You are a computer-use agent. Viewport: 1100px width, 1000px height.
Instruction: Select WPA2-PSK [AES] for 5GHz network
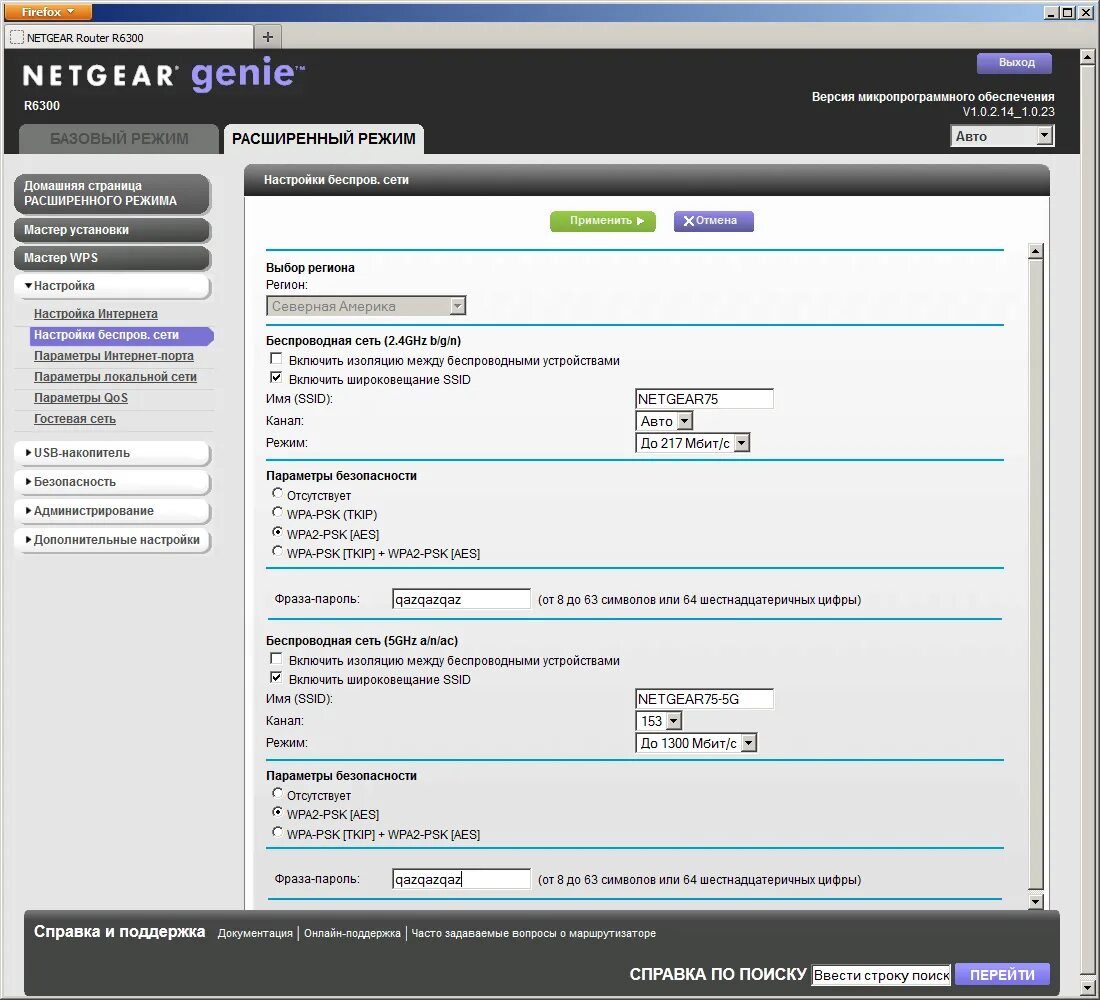click(277, 813)
